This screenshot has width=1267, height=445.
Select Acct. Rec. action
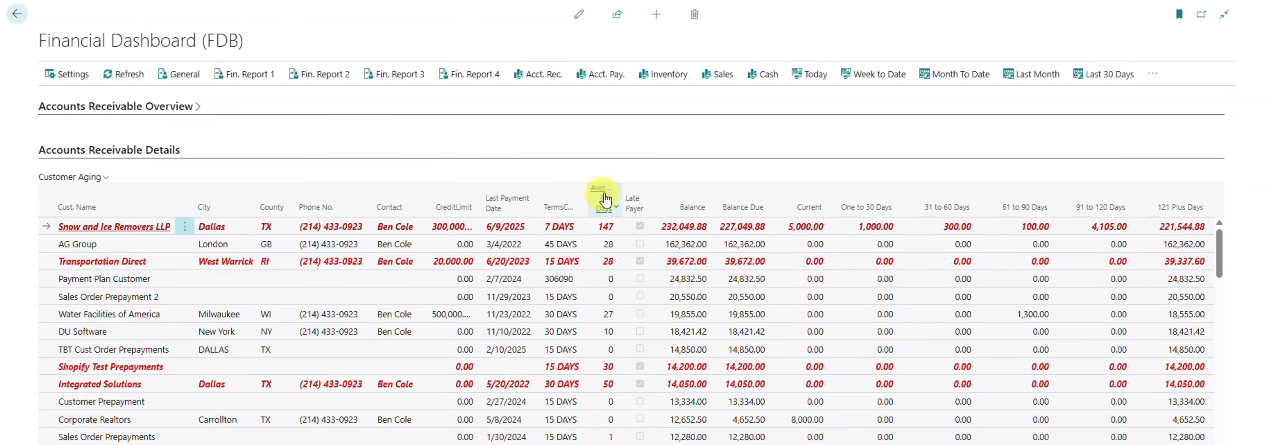(x=538, y=74)
